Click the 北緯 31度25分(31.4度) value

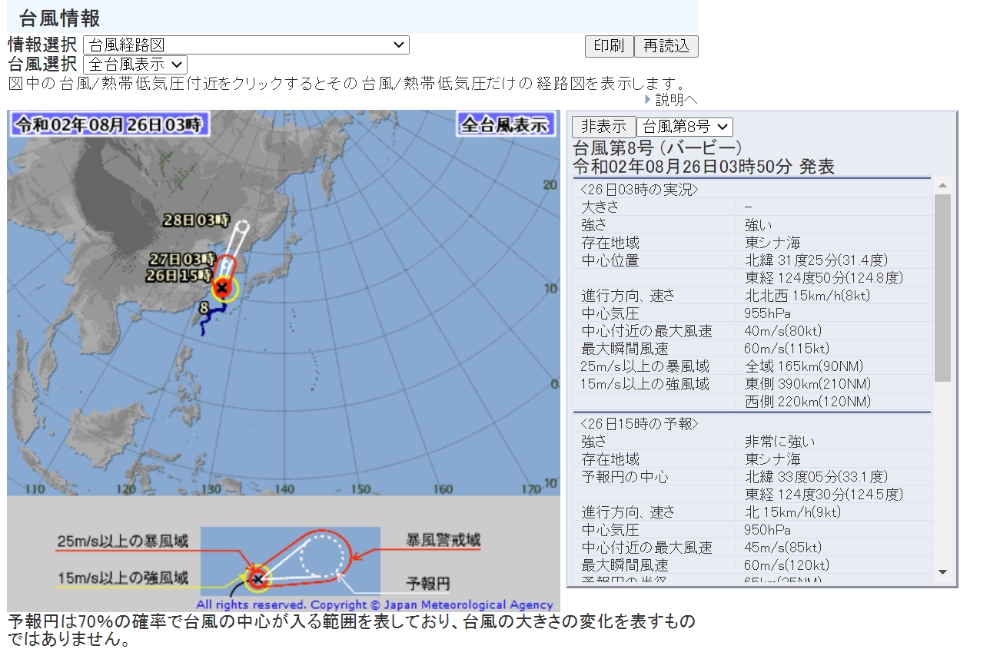coord(816,260)
